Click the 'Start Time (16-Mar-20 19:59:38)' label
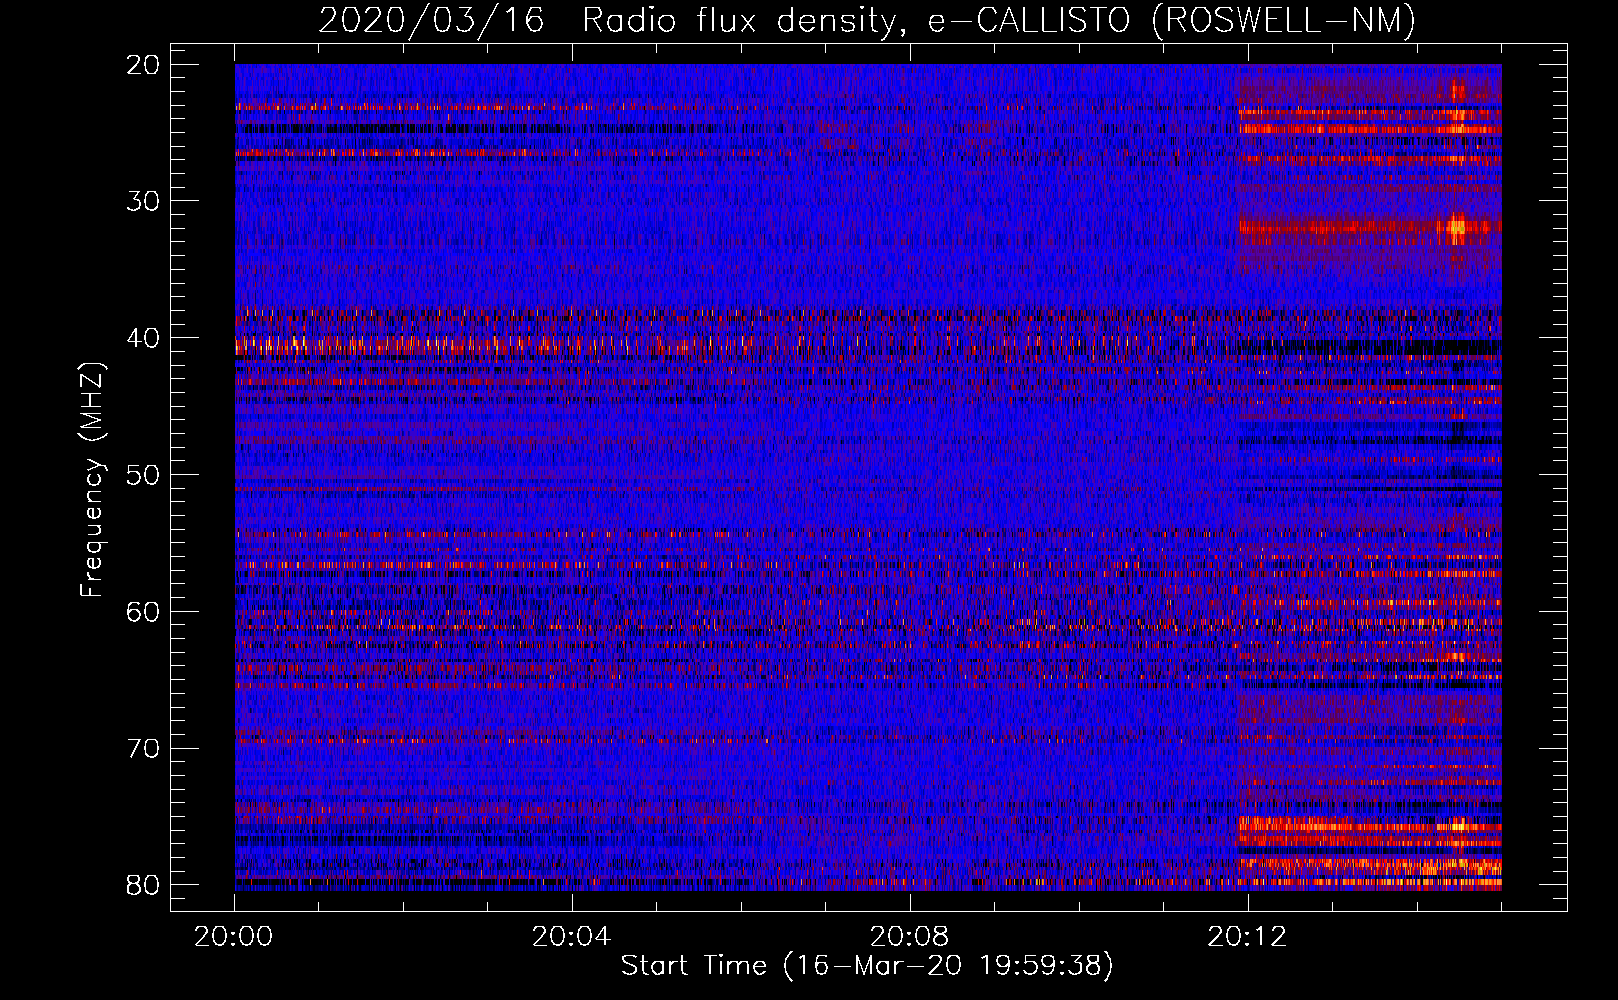The image size is (1618, 1000). click(867, 966)
